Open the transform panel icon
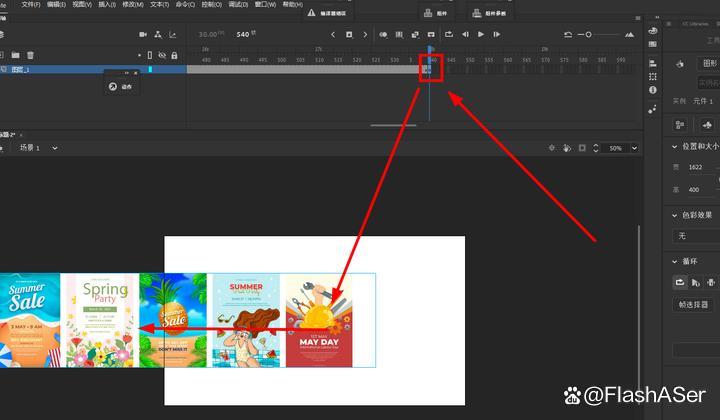Screen dimensions: 720x420 [x=652, y=77]
